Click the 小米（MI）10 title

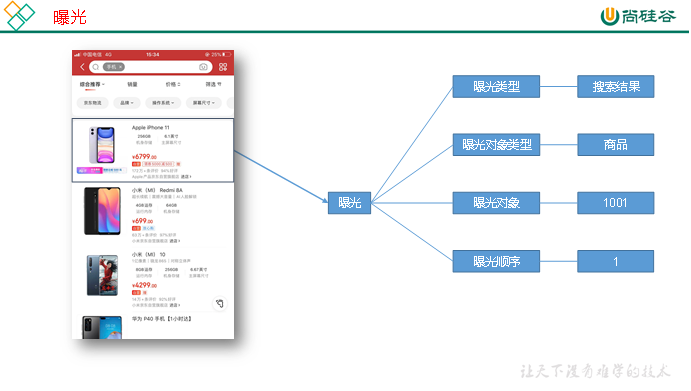pos(149,255)
